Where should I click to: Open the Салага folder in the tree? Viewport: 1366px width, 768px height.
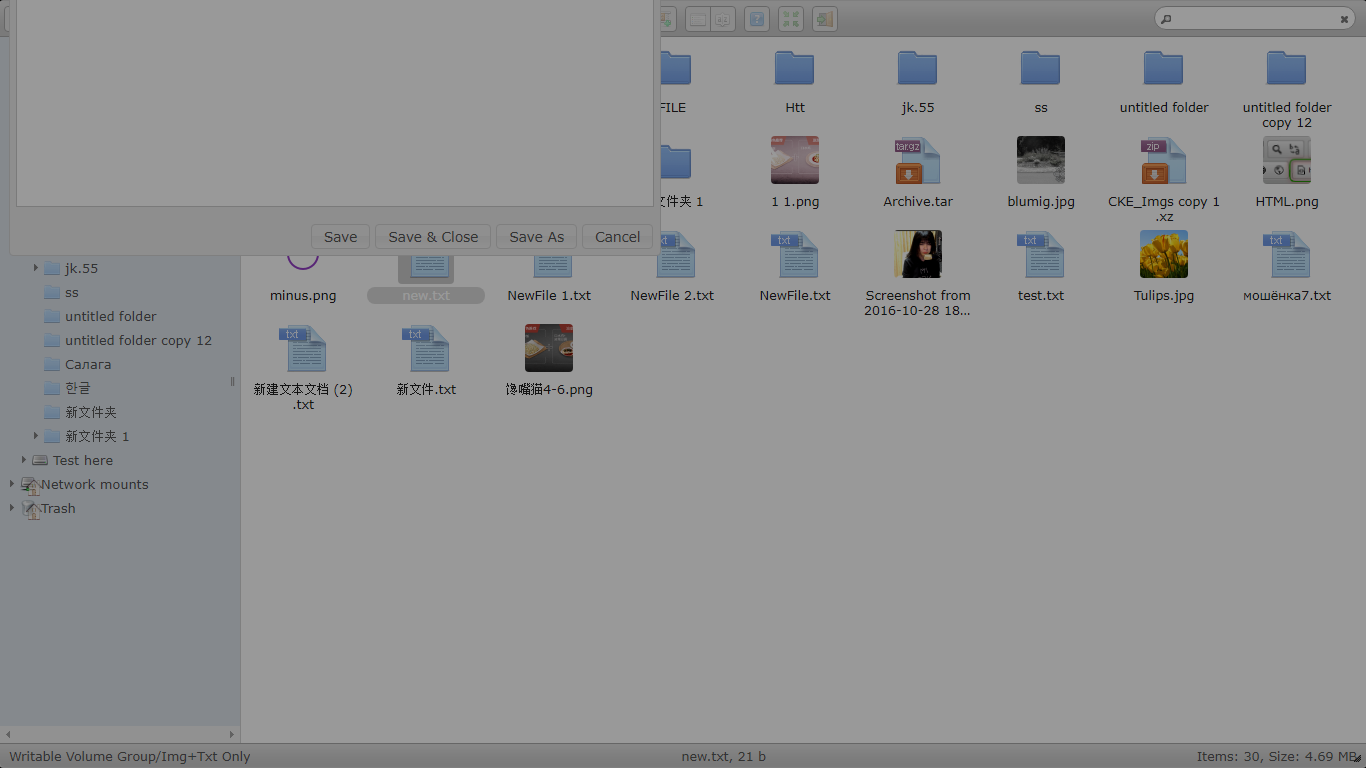88,364
